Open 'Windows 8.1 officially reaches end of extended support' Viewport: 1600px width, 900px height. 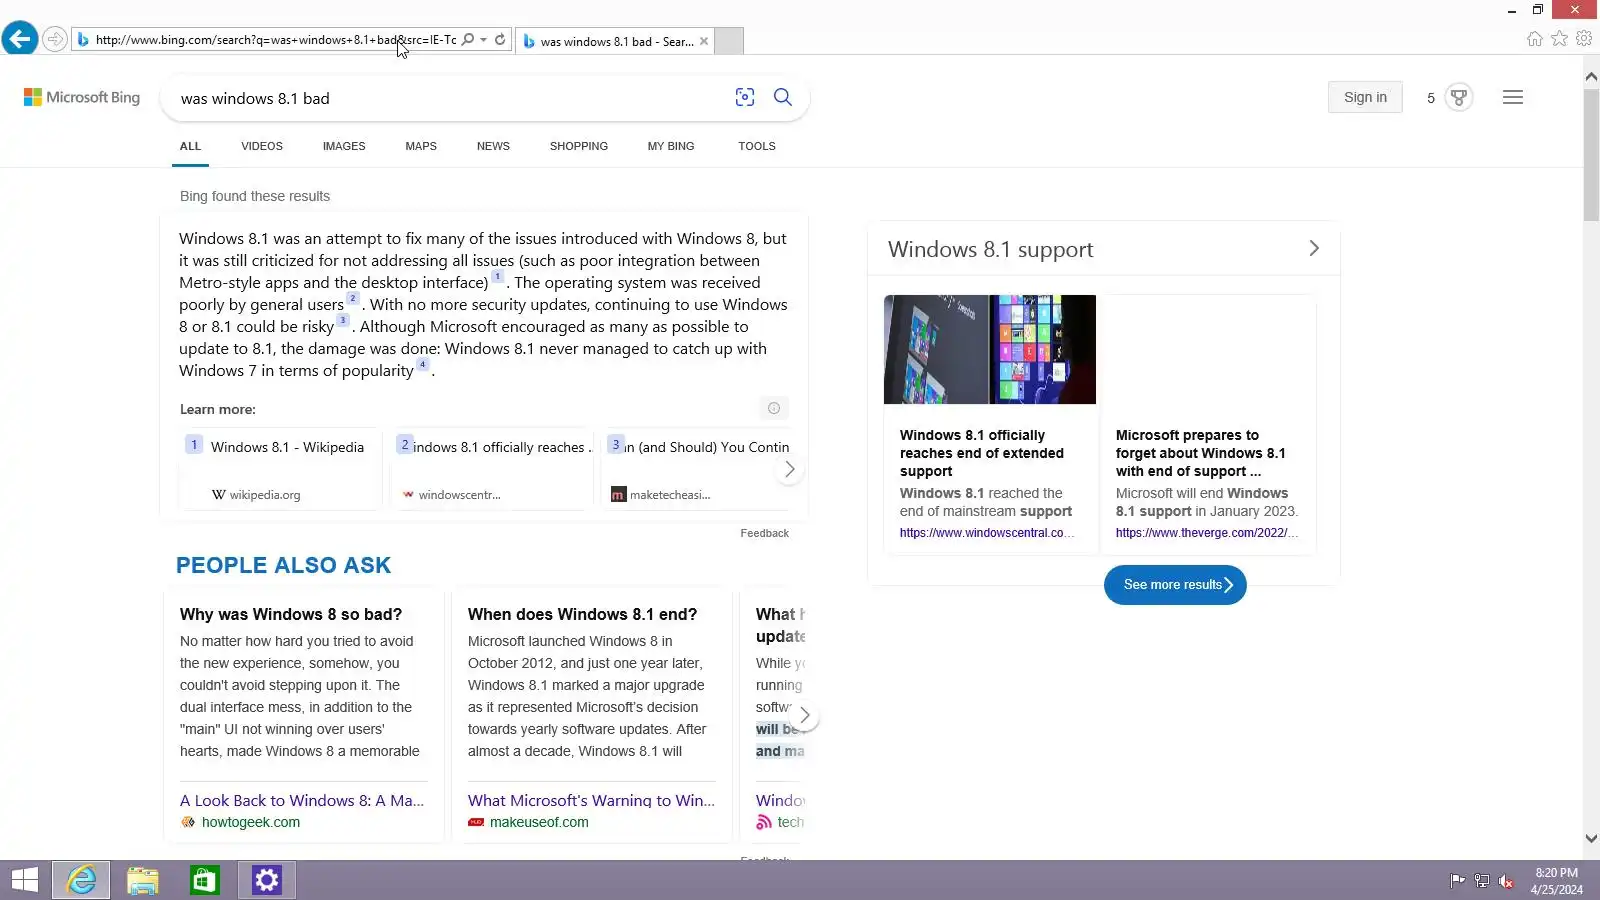tap(982, 453)
